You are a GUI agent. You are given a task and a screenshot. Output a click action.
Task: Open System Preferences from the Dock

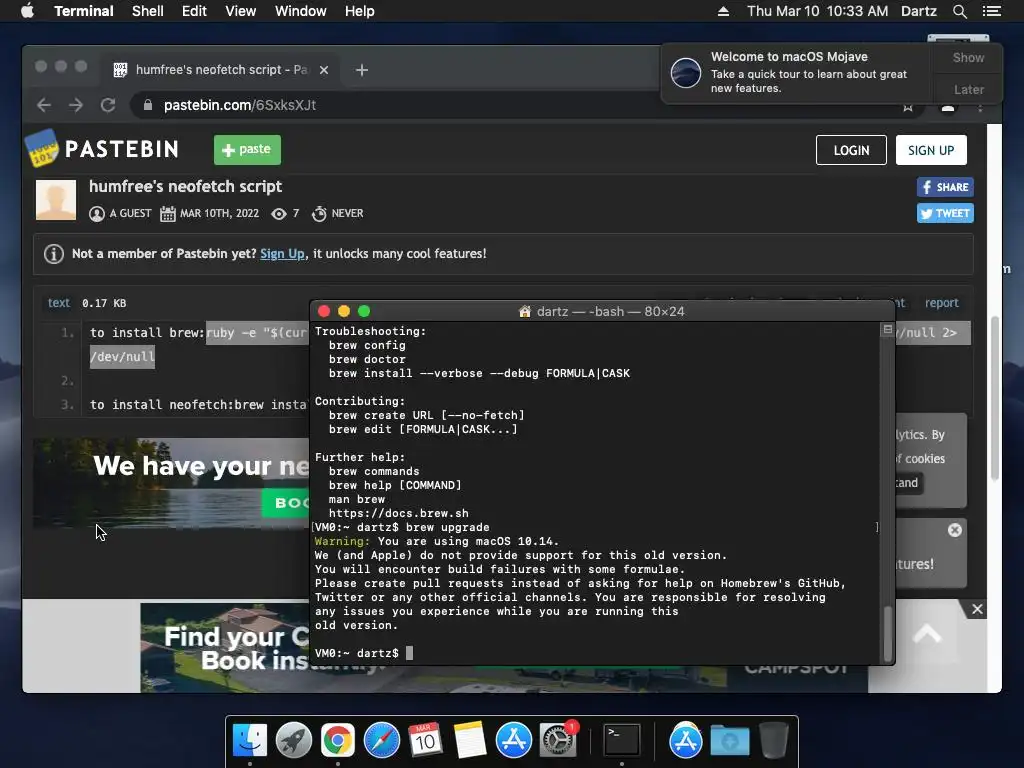click(558, 741)
